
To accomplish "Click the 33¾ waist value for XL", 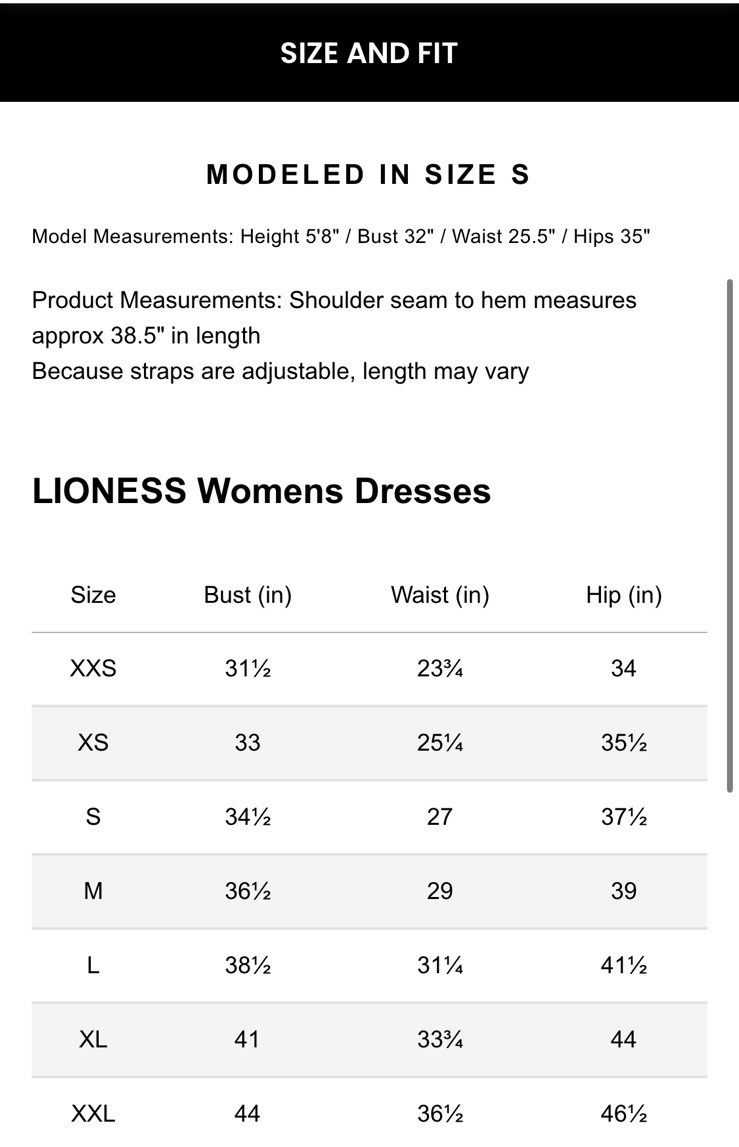I will (x=440, y=1039).
